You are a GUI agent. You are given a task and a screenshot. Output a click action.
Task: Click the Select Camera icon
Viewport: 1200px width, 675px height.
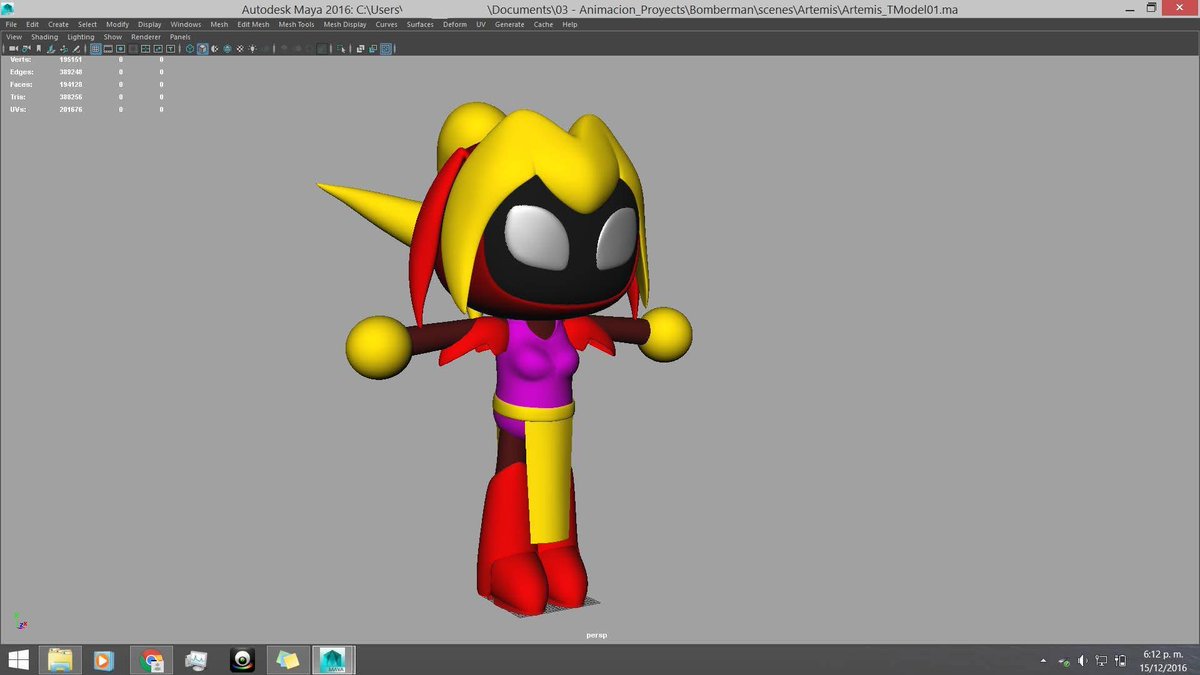13,48
